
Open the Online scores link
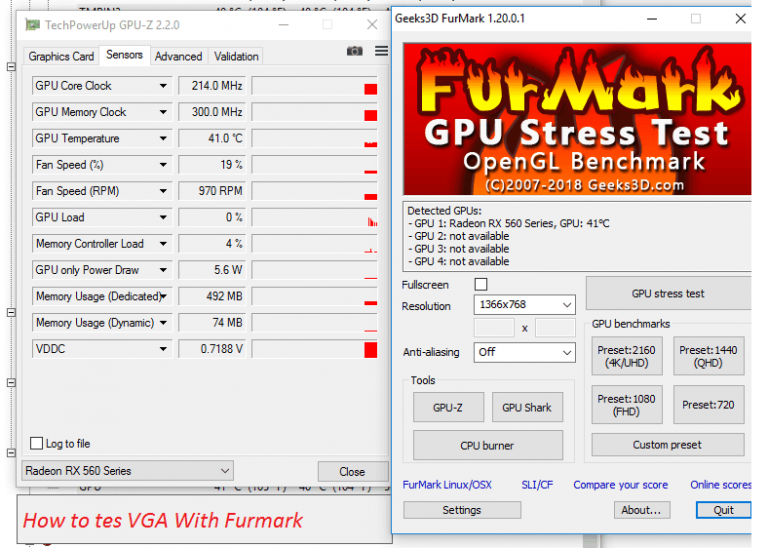720,484
